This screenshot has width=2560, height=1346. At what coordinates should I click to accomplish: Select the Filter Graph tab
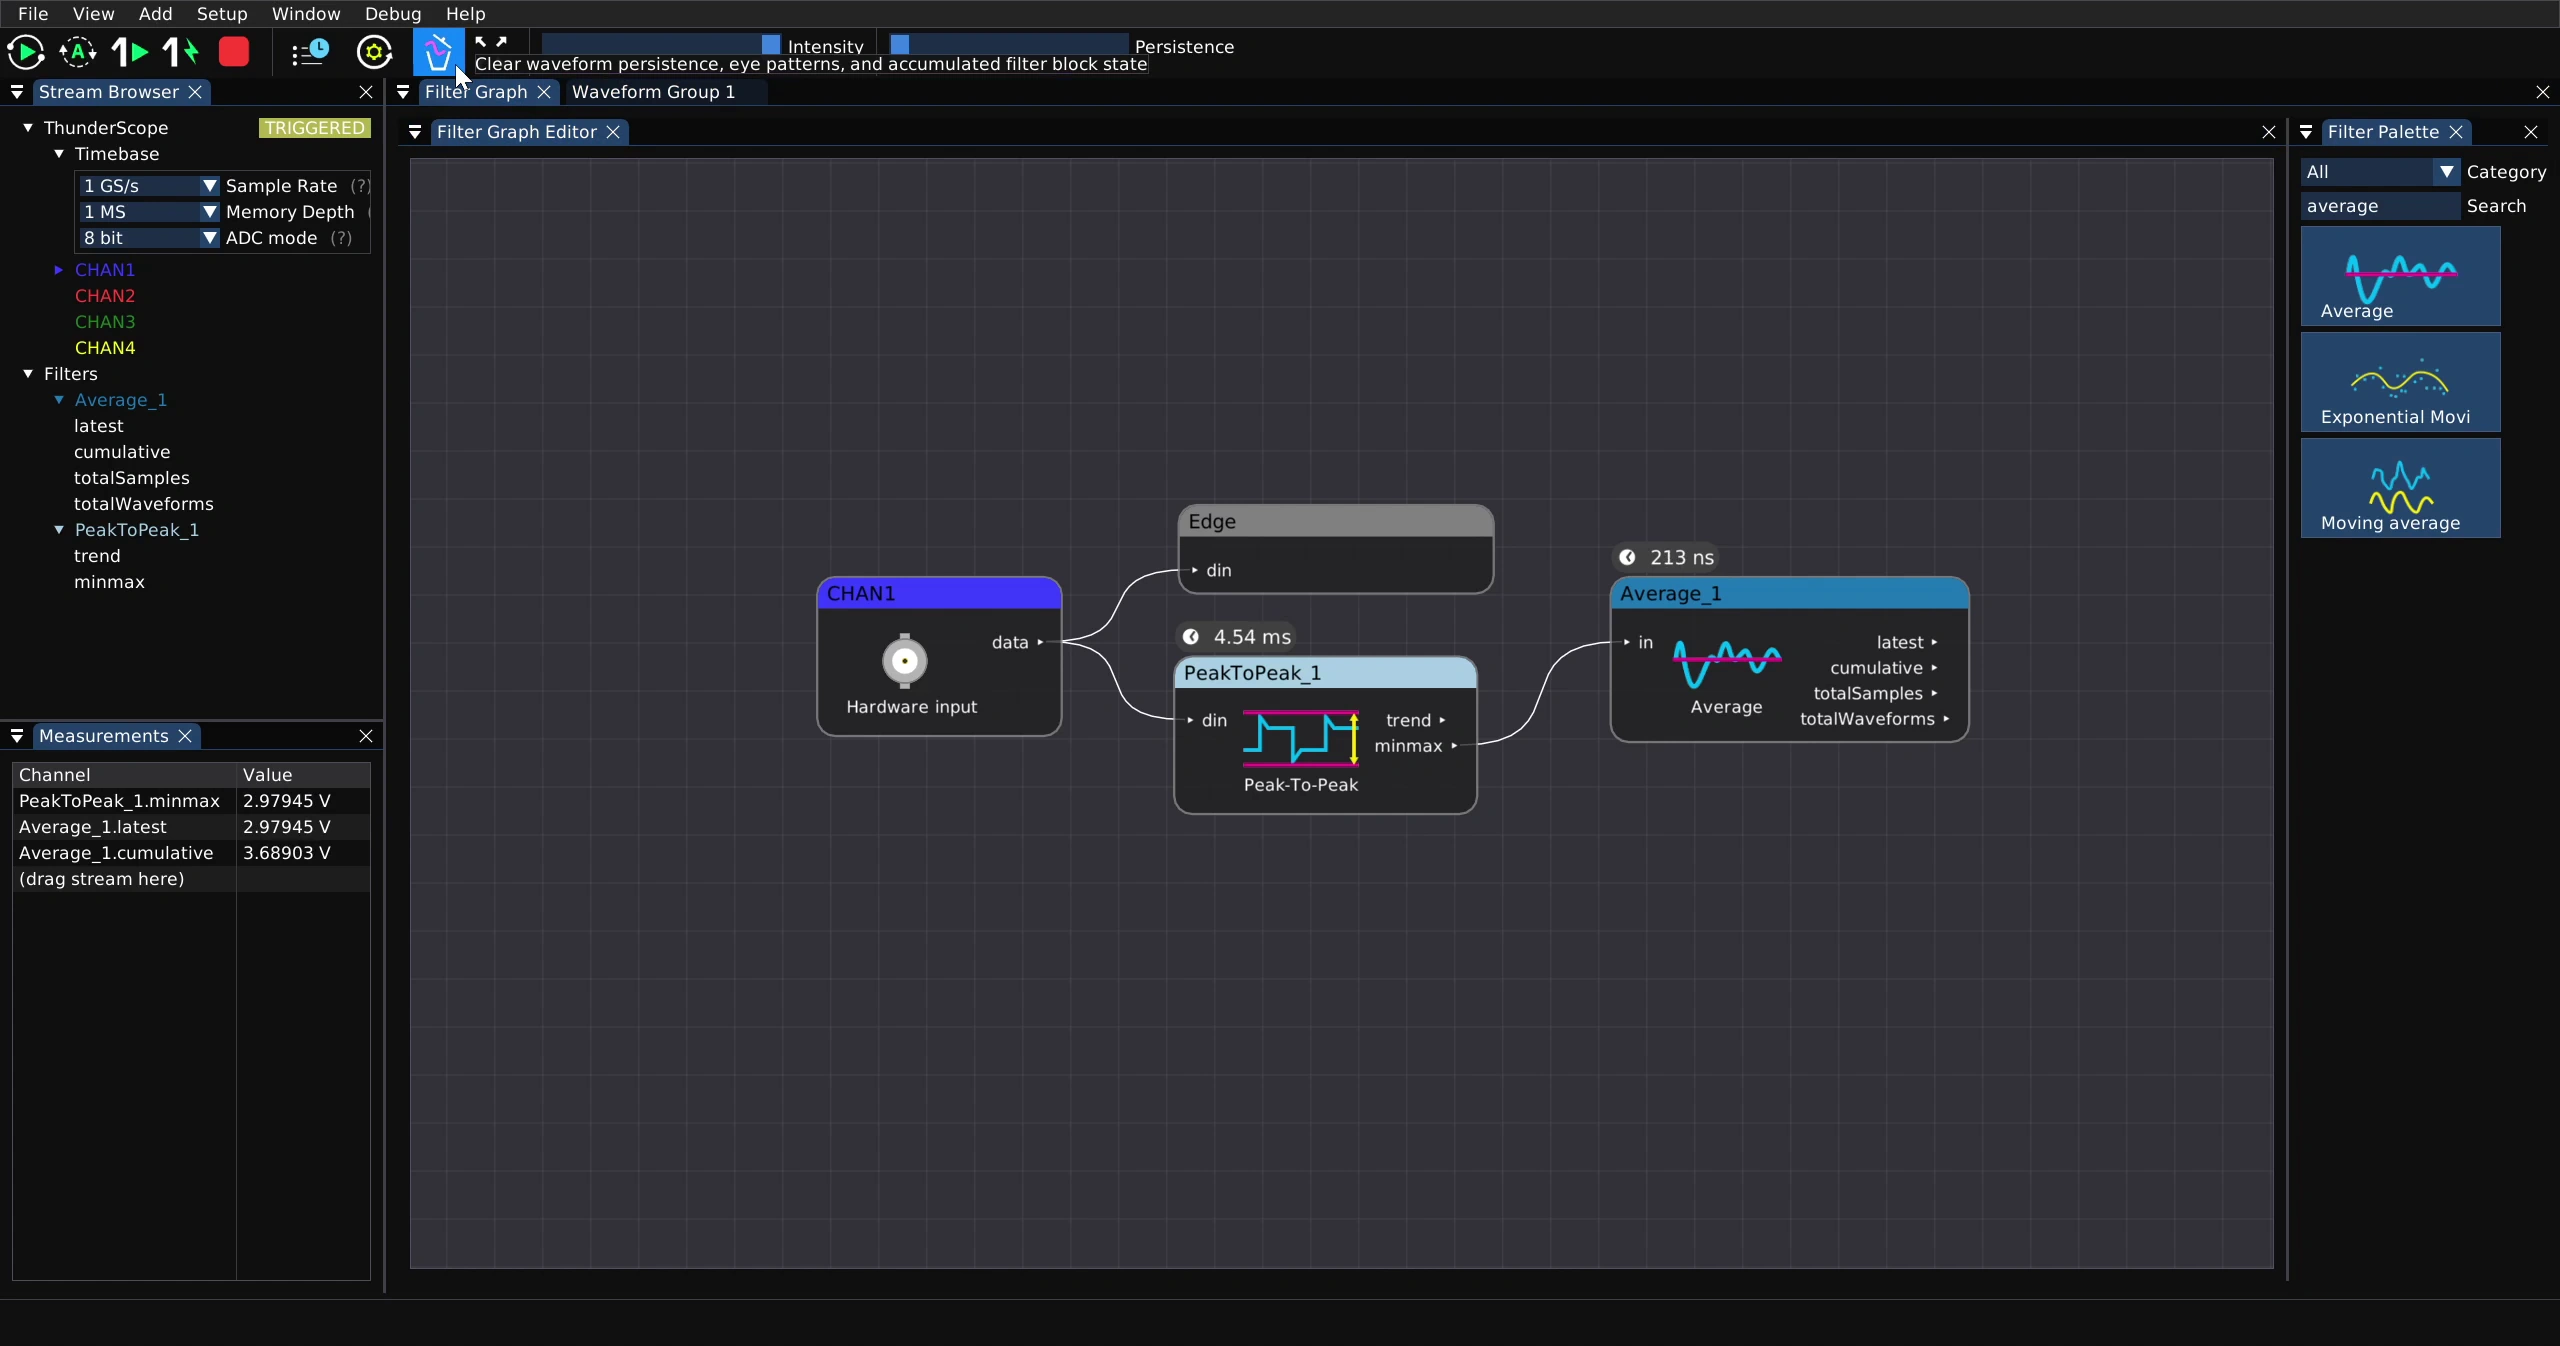pyautogui.click(x=476, y=92)
